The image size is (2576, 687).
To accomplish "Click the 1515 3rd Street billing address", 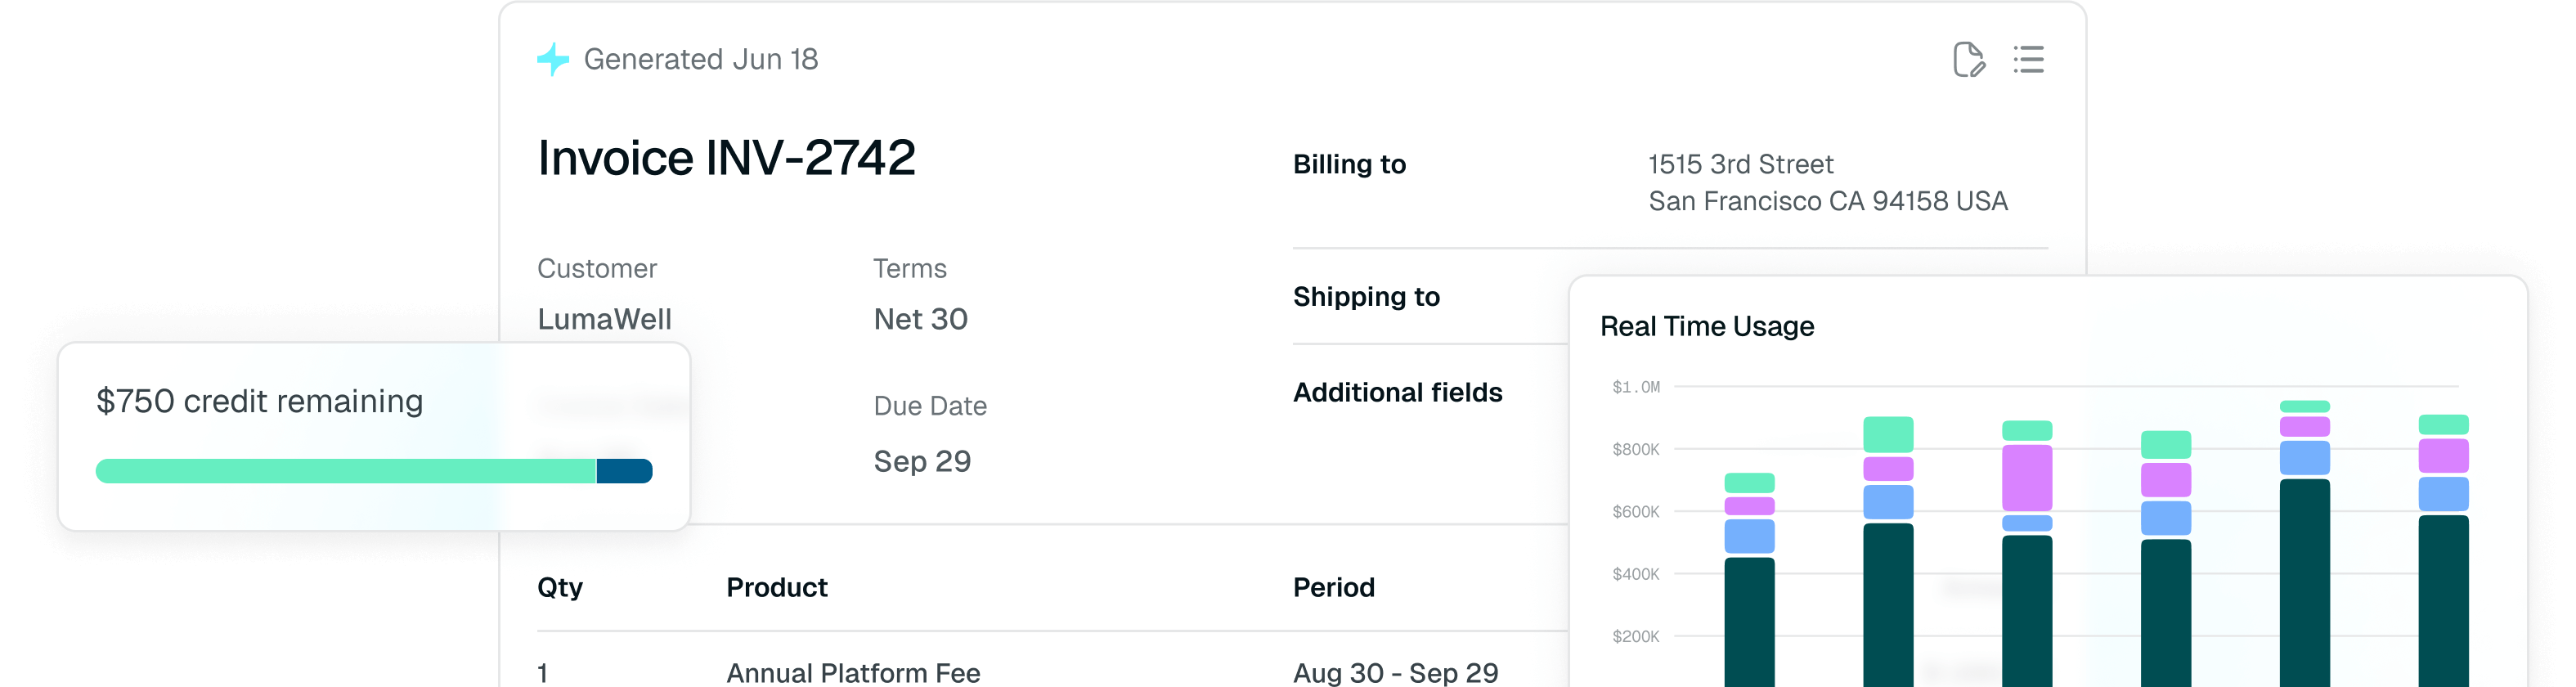I will coord(1740,165).
